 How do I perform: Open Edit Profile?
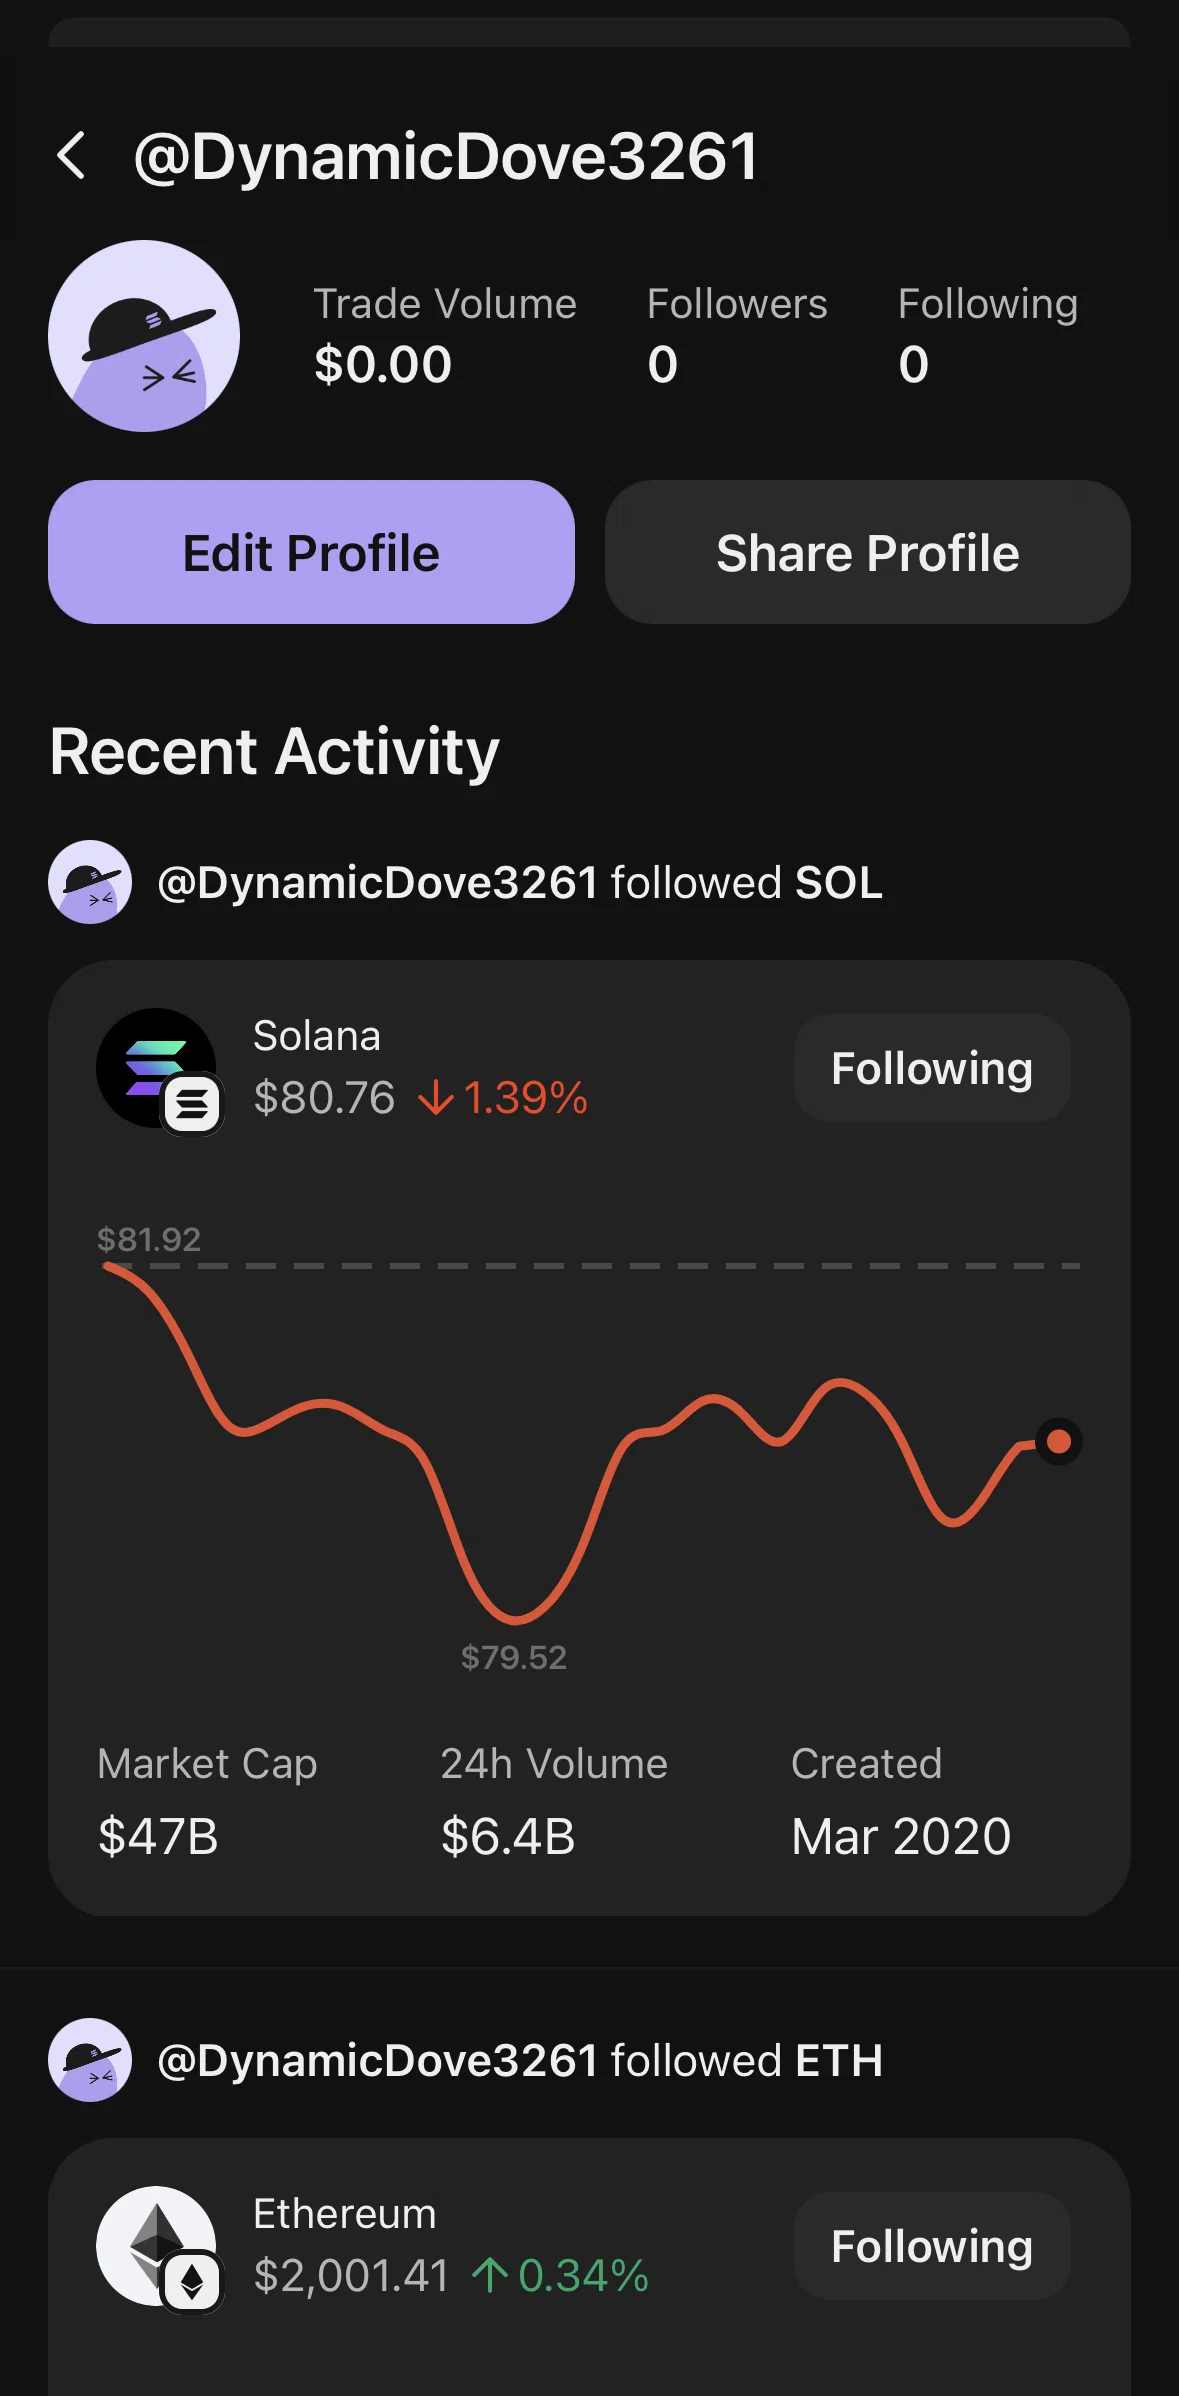(x=311, y=552)
